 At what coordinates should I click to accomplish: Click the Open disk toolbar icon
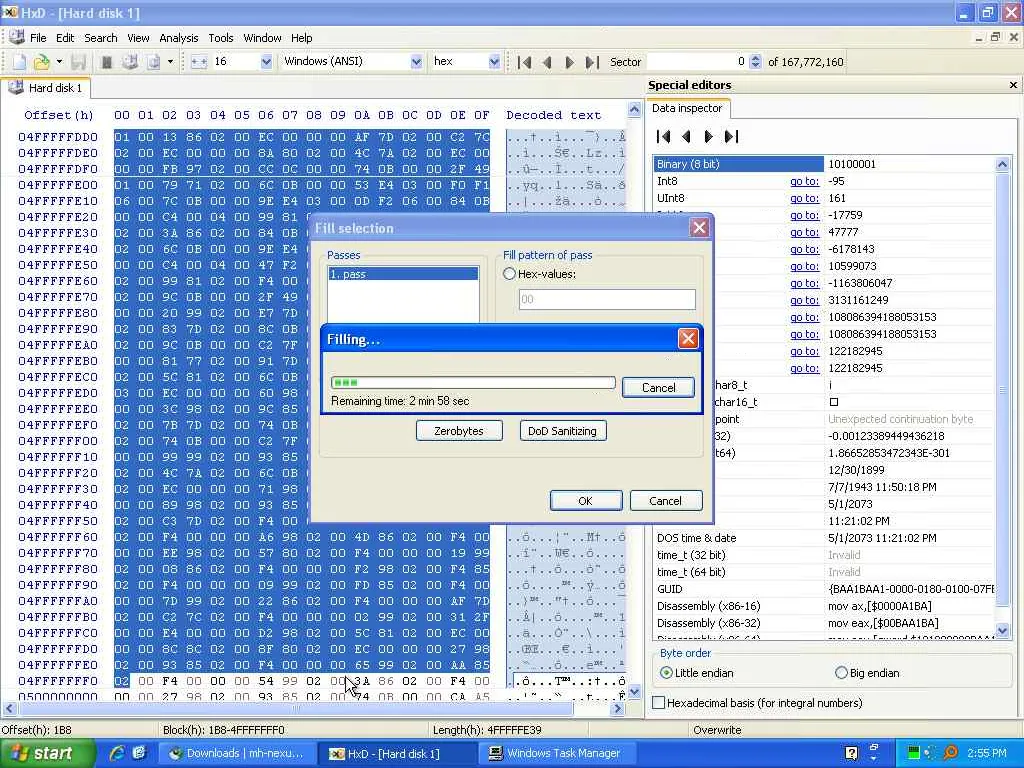(130, 62)
